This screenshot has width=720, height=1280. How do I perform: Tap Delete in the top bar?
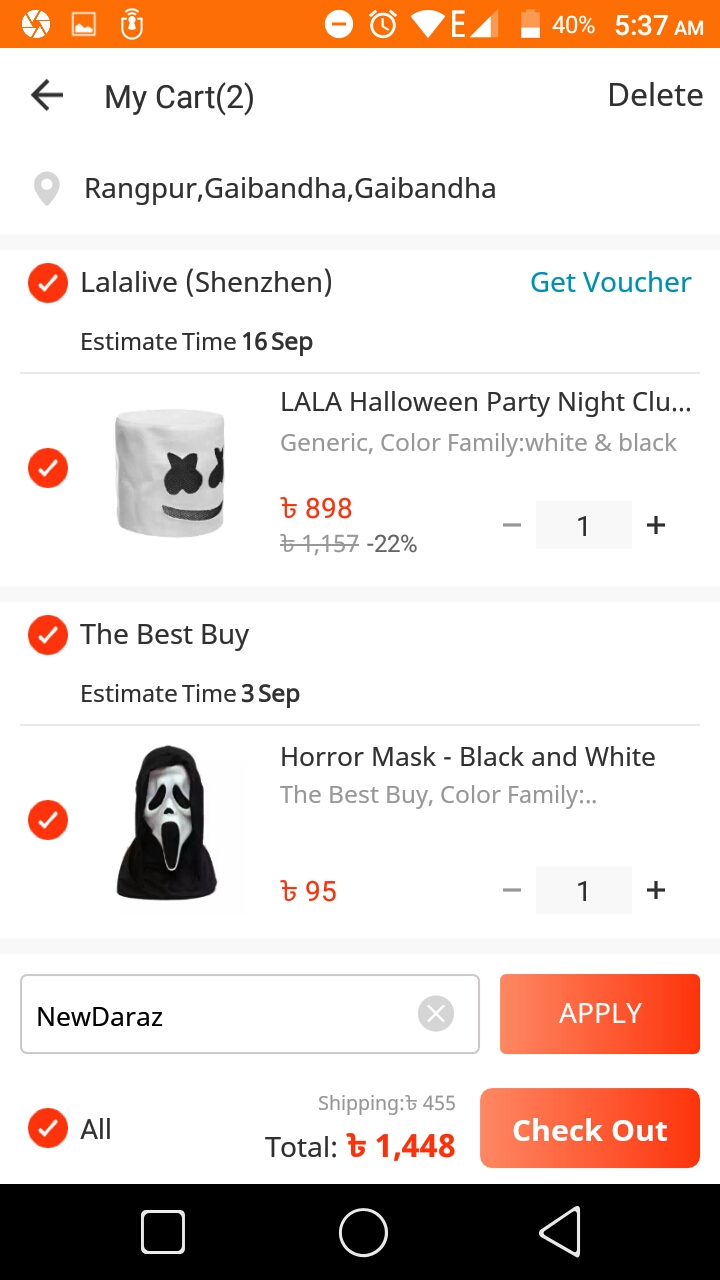point(655,95)
